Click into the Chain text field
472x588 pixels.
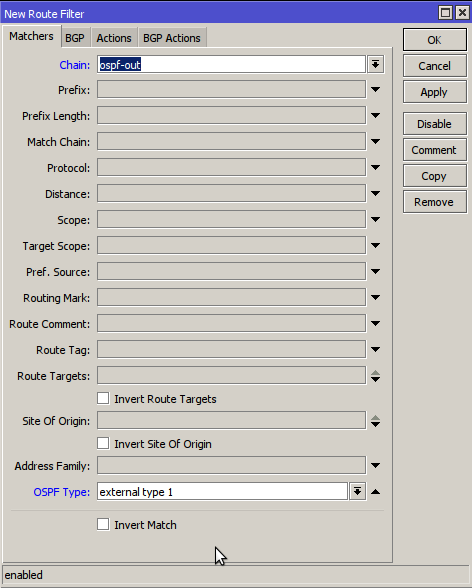pyautogui.click(x=231, y=64)
